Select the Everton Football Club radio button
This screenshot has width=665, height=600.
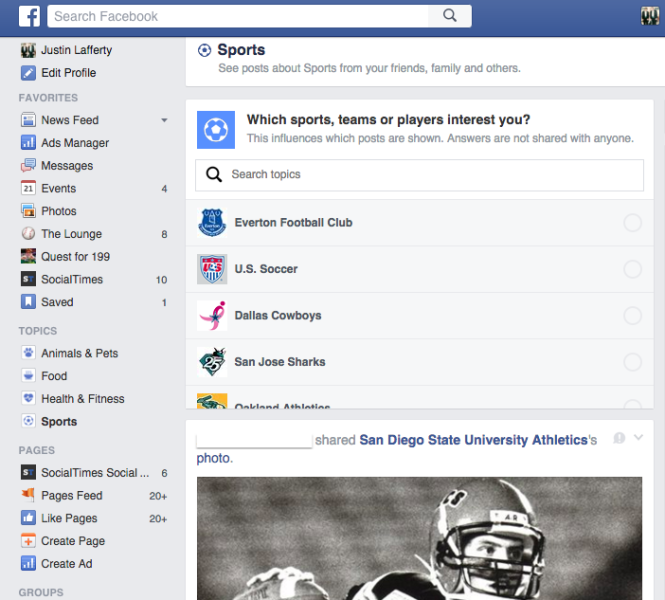click(x=632, y=223)
